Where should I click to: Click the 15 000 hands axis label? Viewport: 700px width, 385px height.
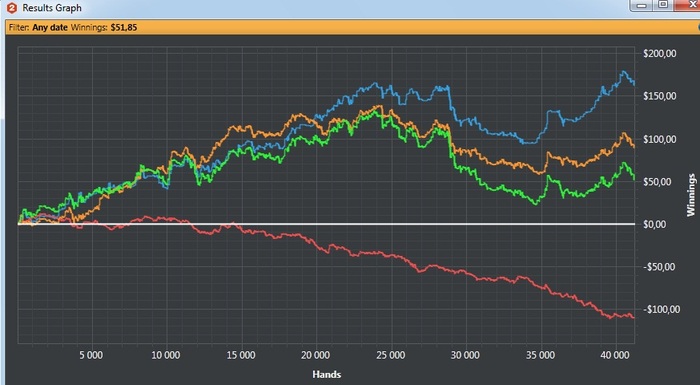pos(241,355)
